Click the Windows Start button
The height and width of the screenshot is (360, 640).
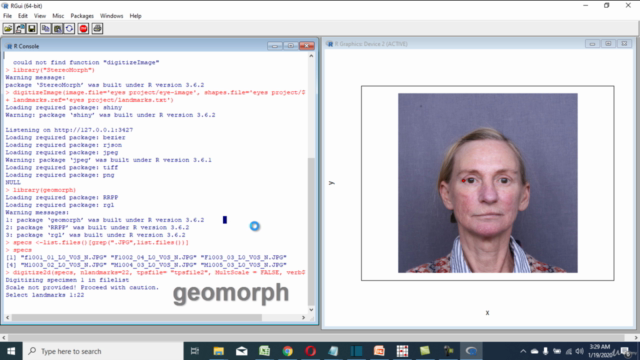coord(11,351)
